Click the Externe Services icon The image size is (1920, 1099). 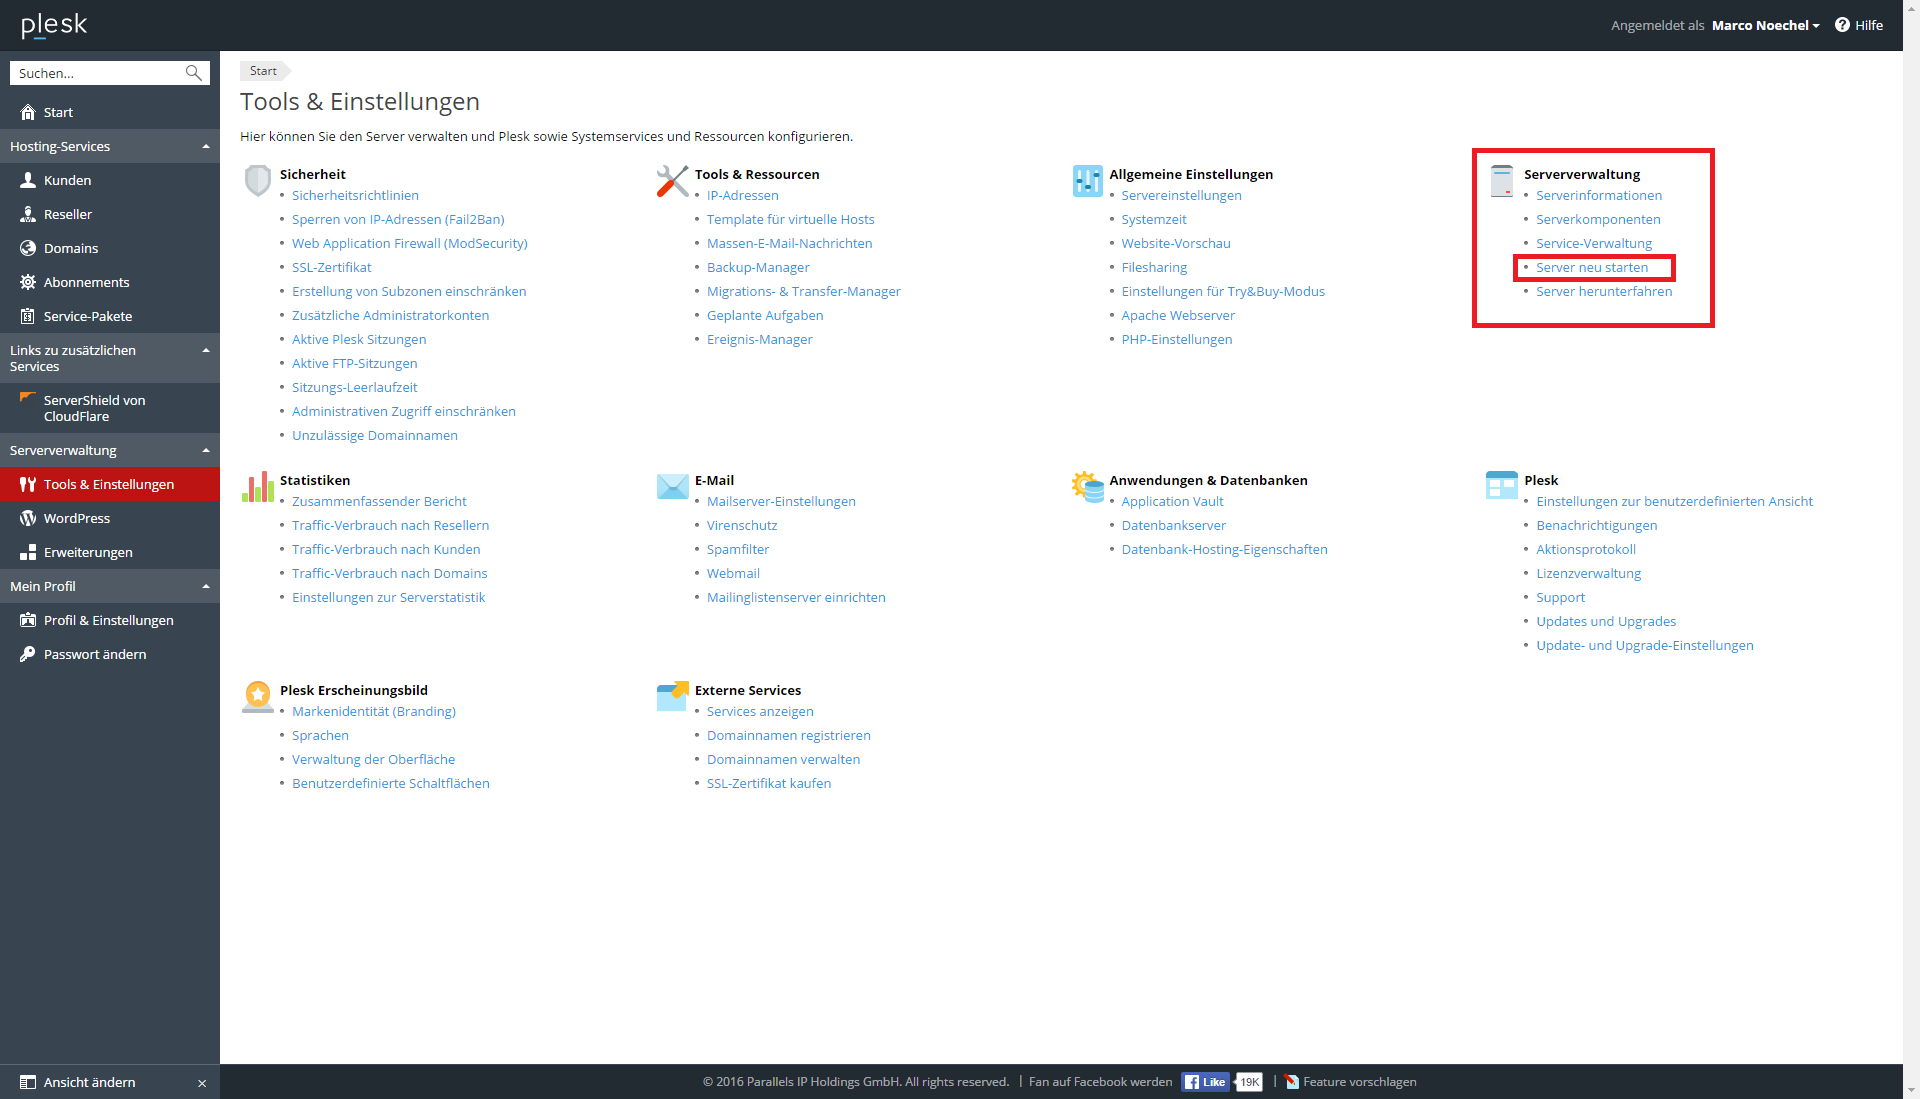pyautogui.click(x=673, y=696)
